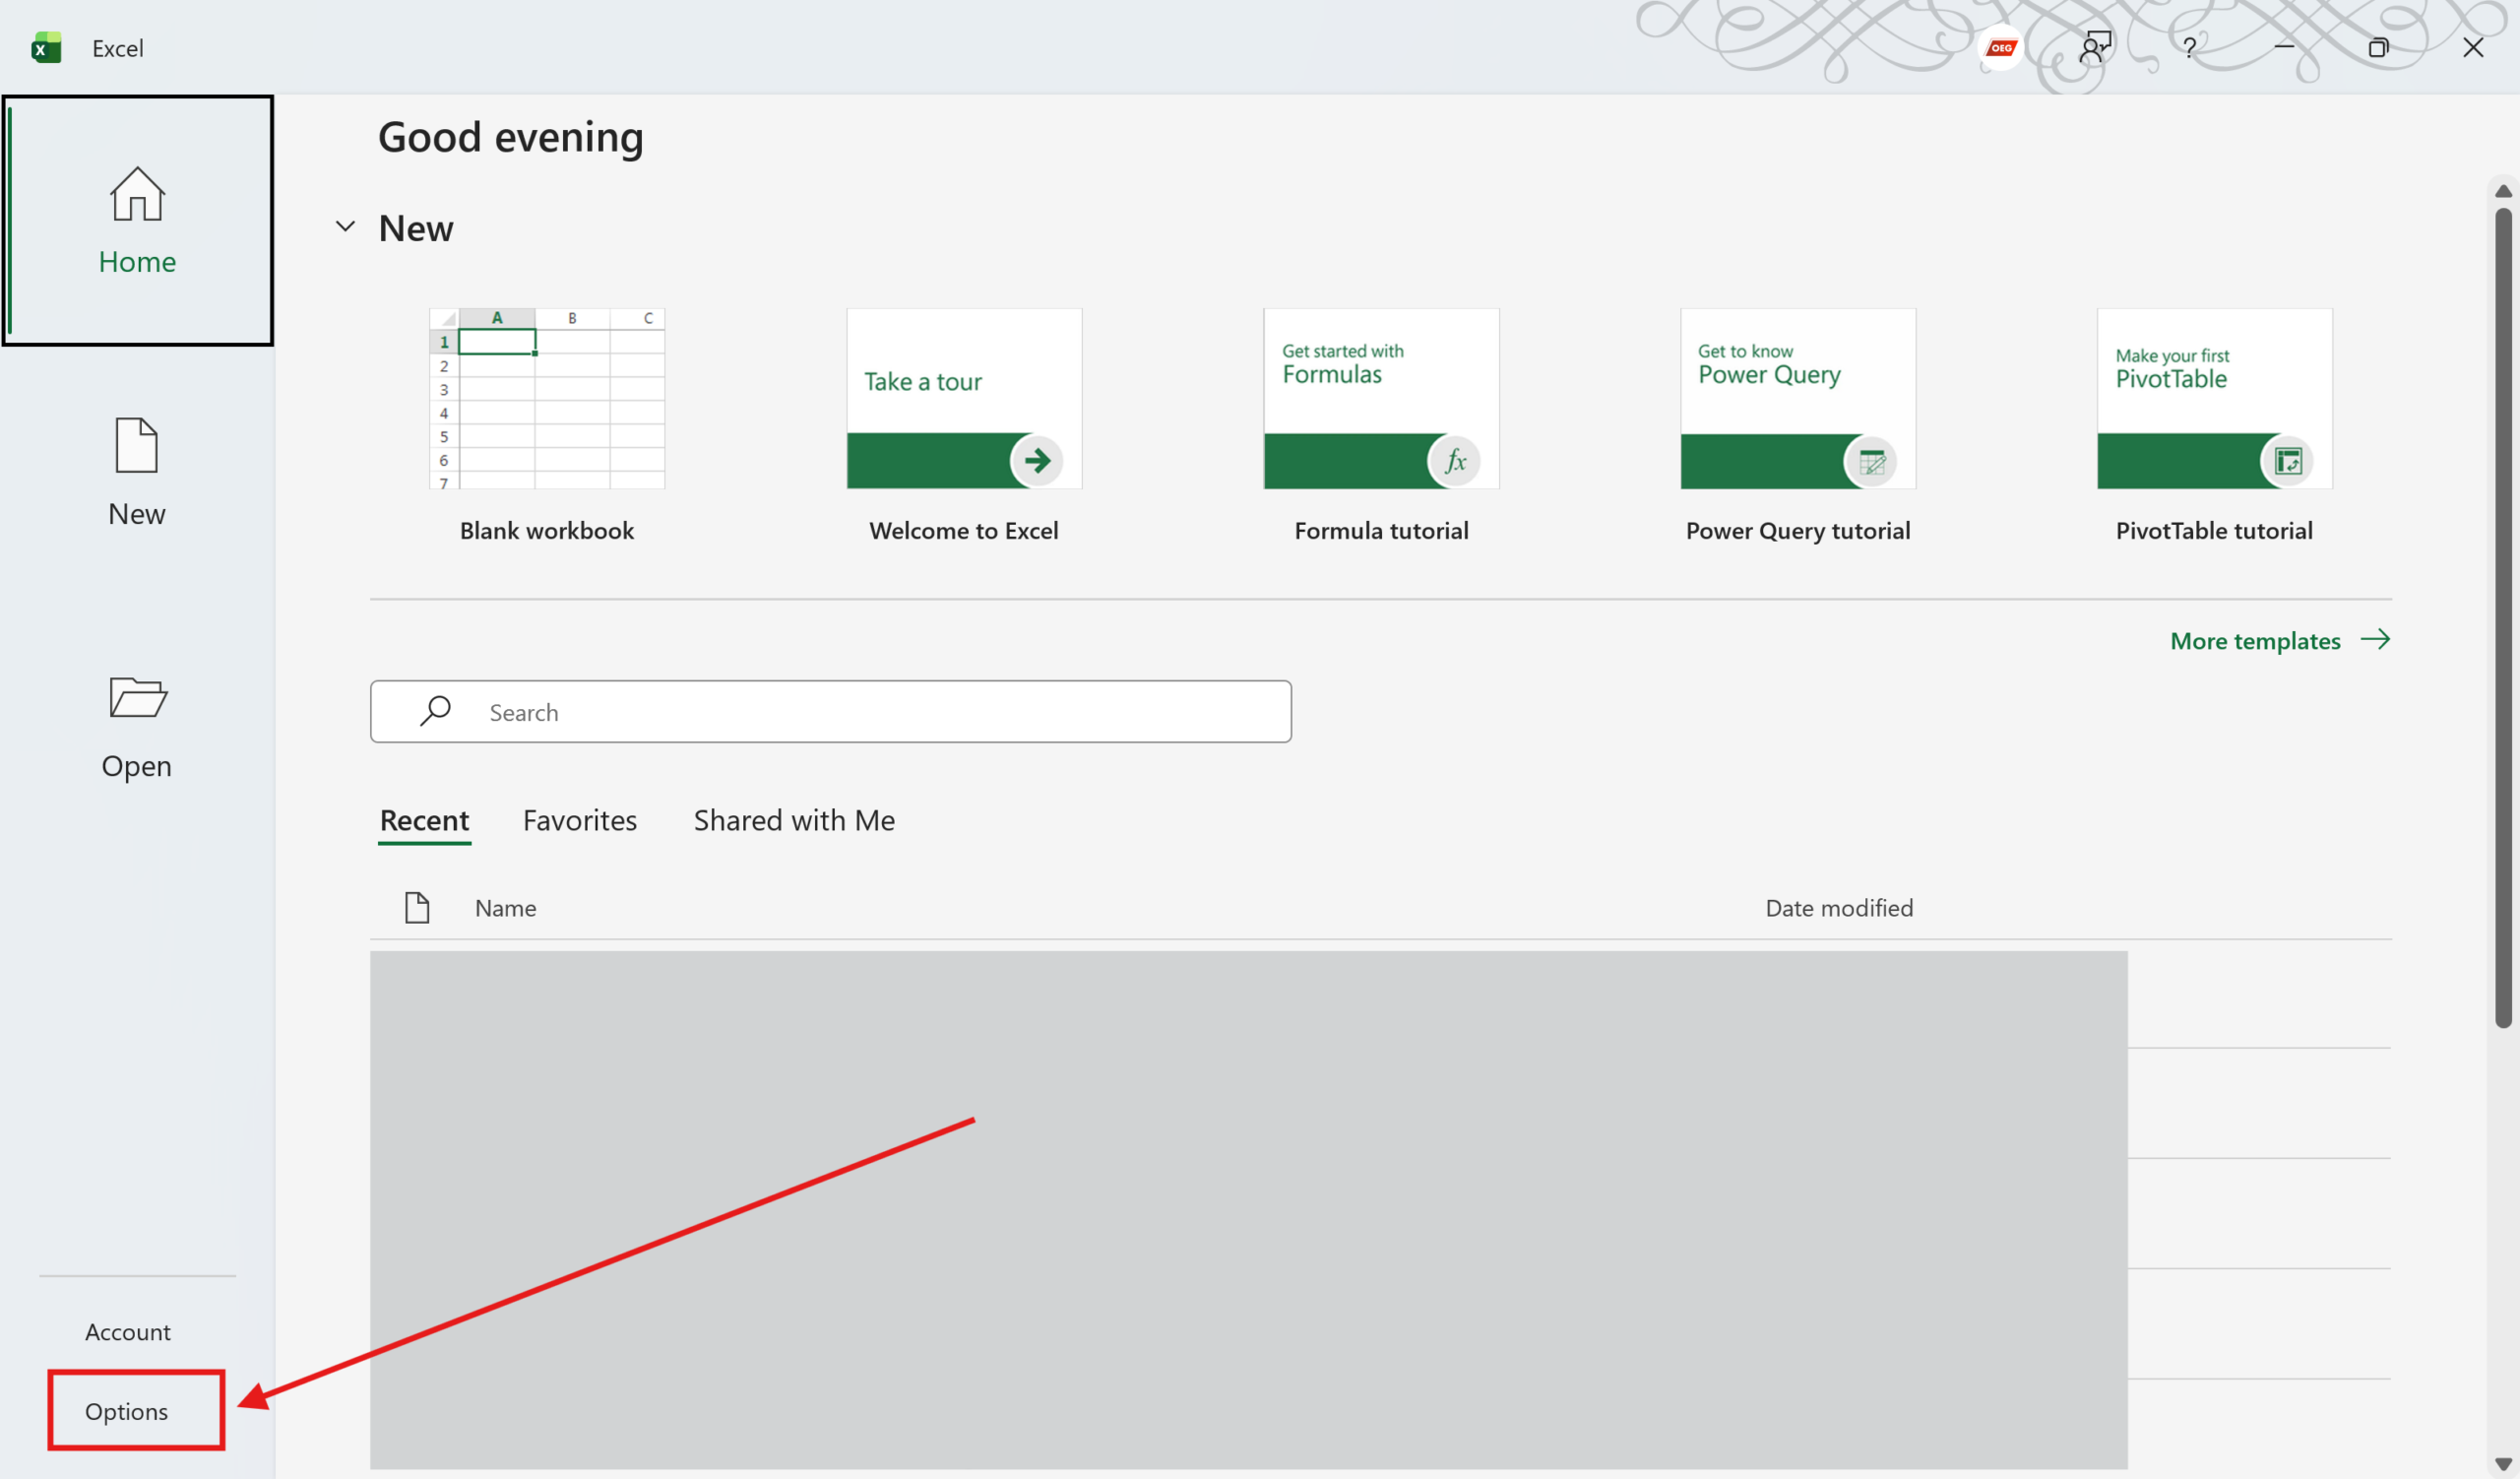Open the feedback person icon

2095,48
